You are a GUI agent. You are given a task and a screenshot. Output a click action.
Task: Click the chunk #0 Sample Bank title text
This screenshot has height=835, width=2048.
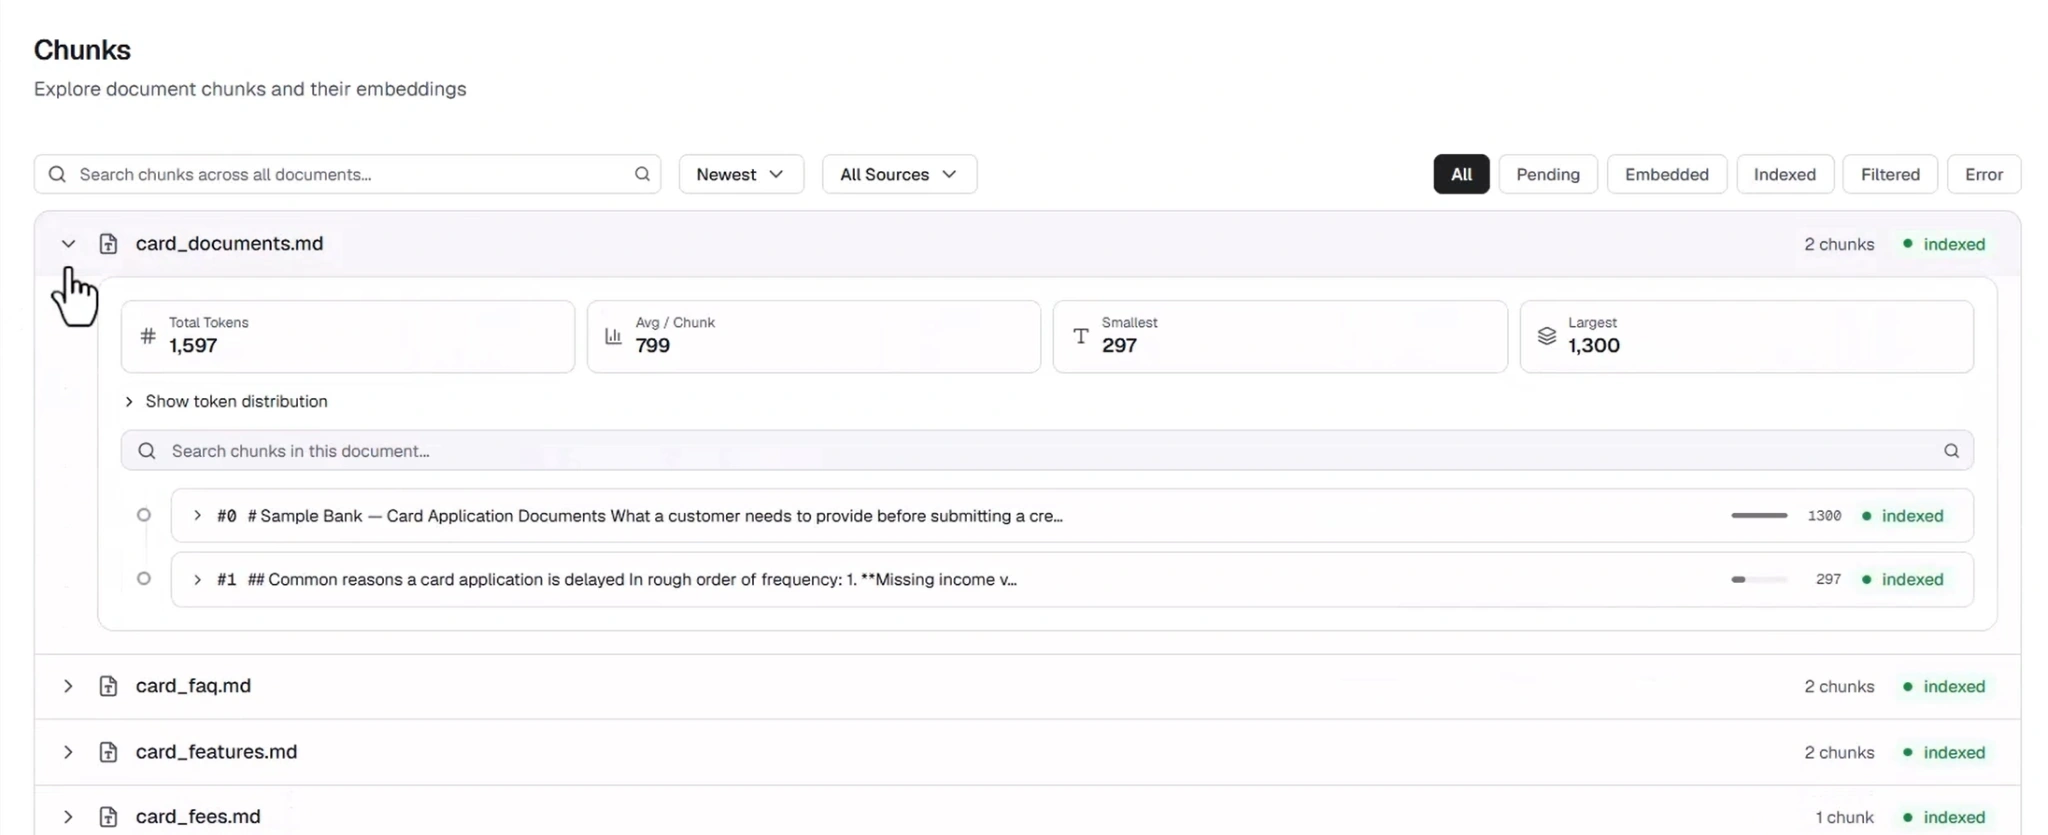coord(655,516)
